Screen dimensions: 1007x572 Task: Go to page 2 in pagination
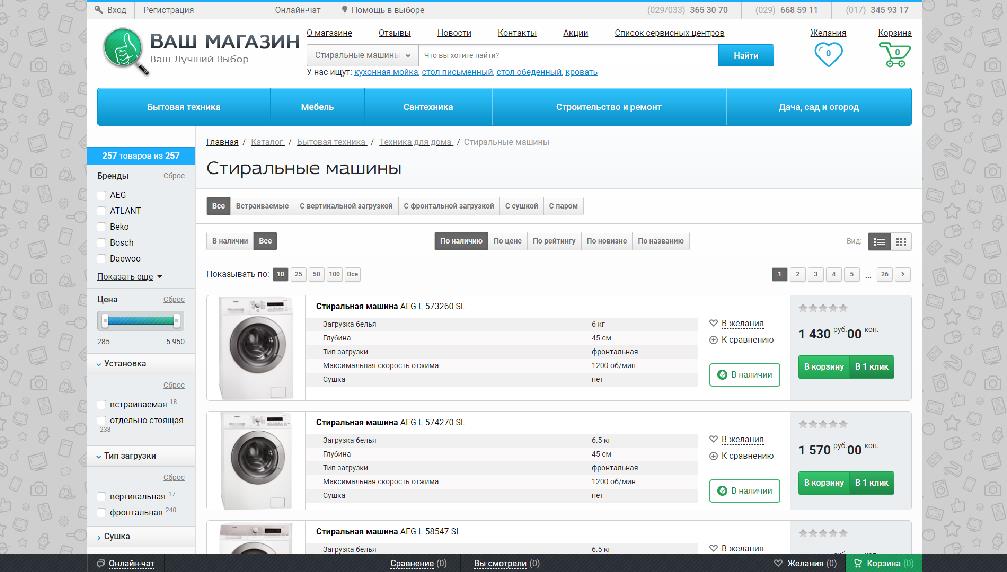pos(797,274)
